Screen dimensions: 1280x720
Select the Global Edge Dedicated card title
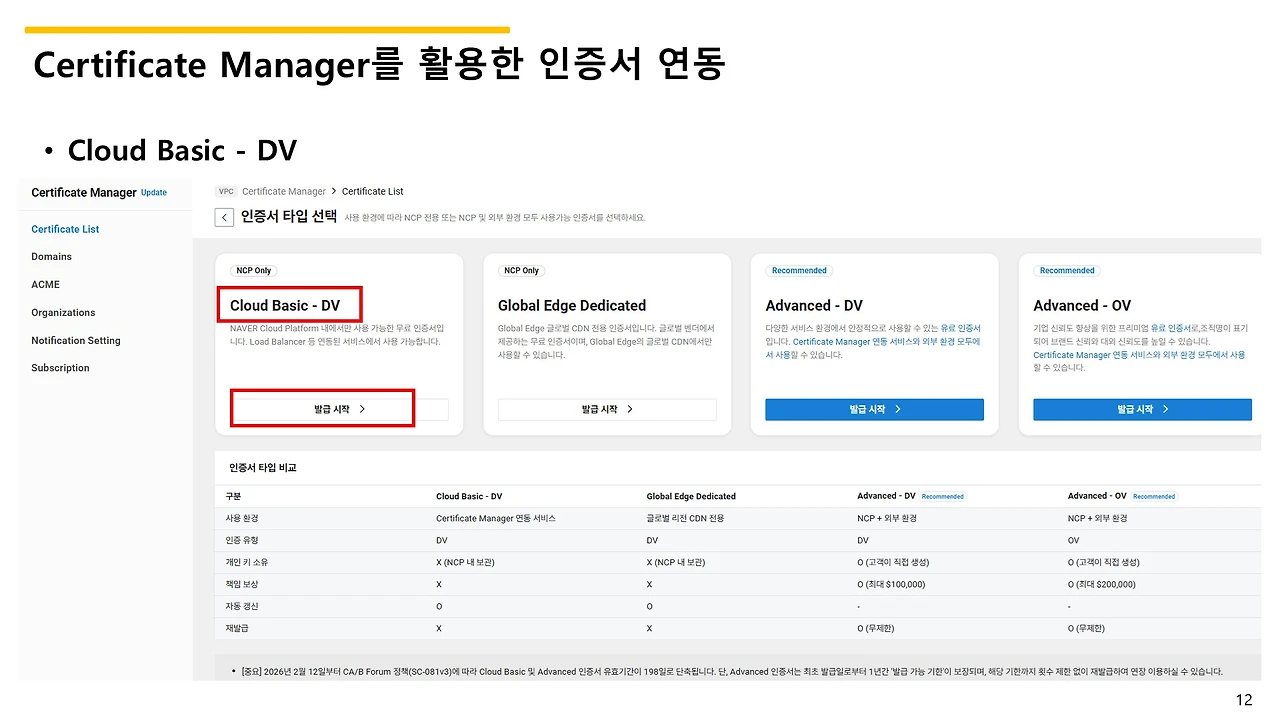(572, 305)
